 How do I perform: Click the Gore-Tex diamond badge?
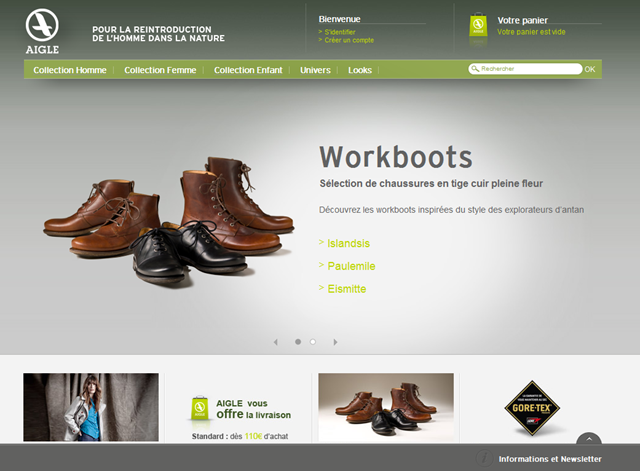click(x=532, y=408)
